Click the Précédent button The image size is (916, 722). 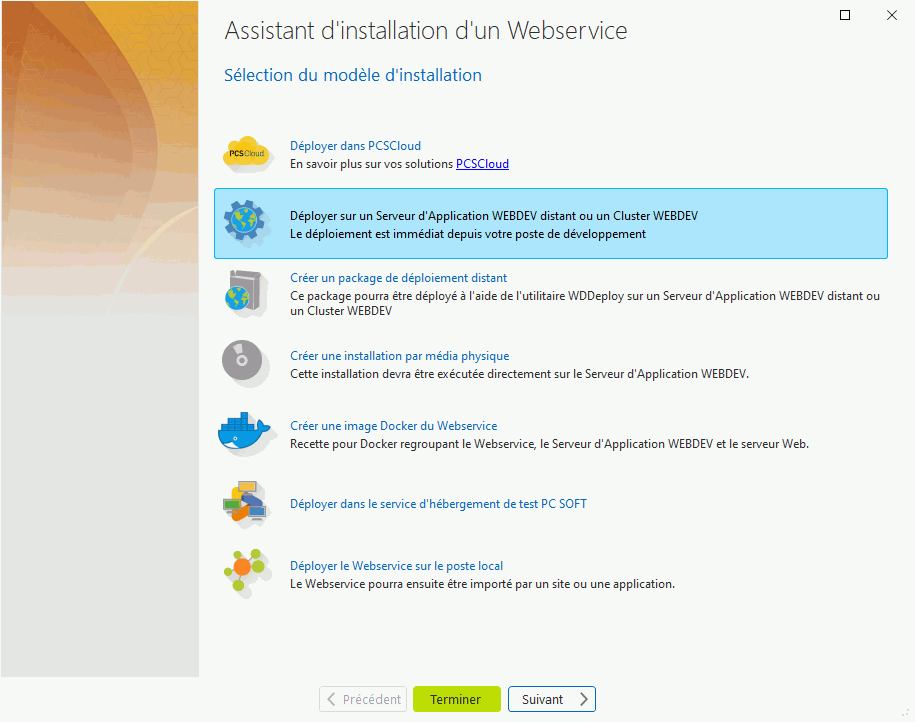(363, 699)
